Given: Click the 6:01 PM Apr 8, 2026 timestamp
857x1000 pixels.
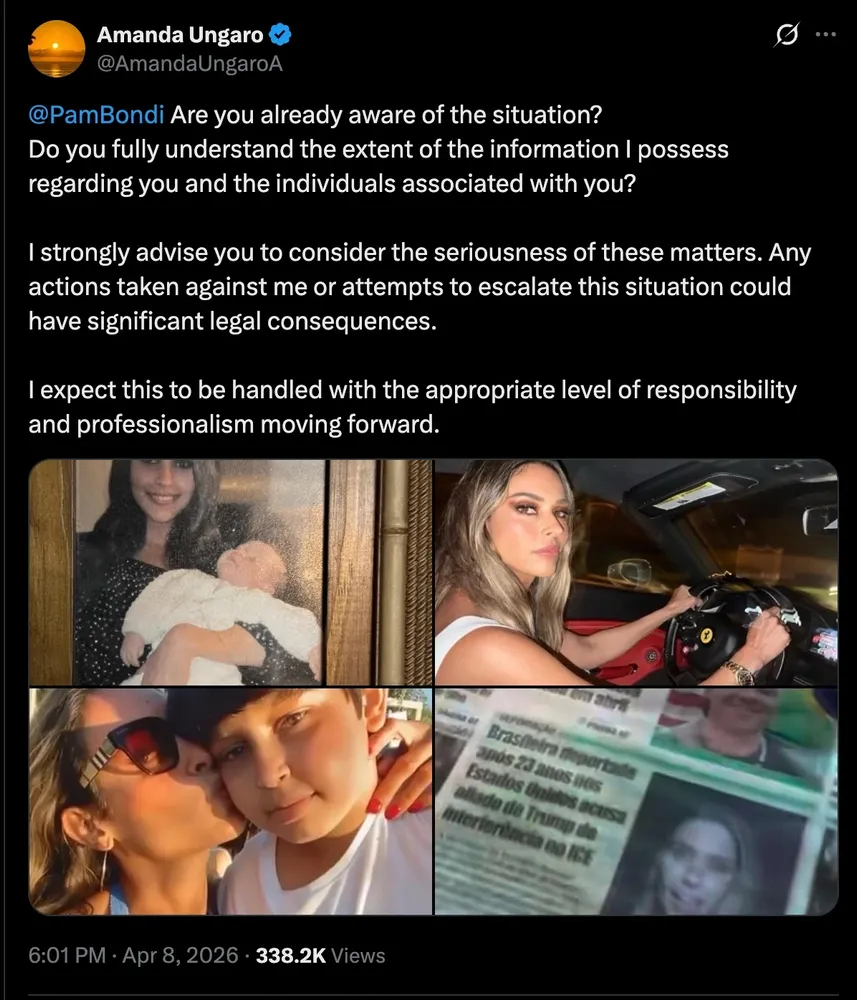Looking at the screenshot, I should pos(133,955).
